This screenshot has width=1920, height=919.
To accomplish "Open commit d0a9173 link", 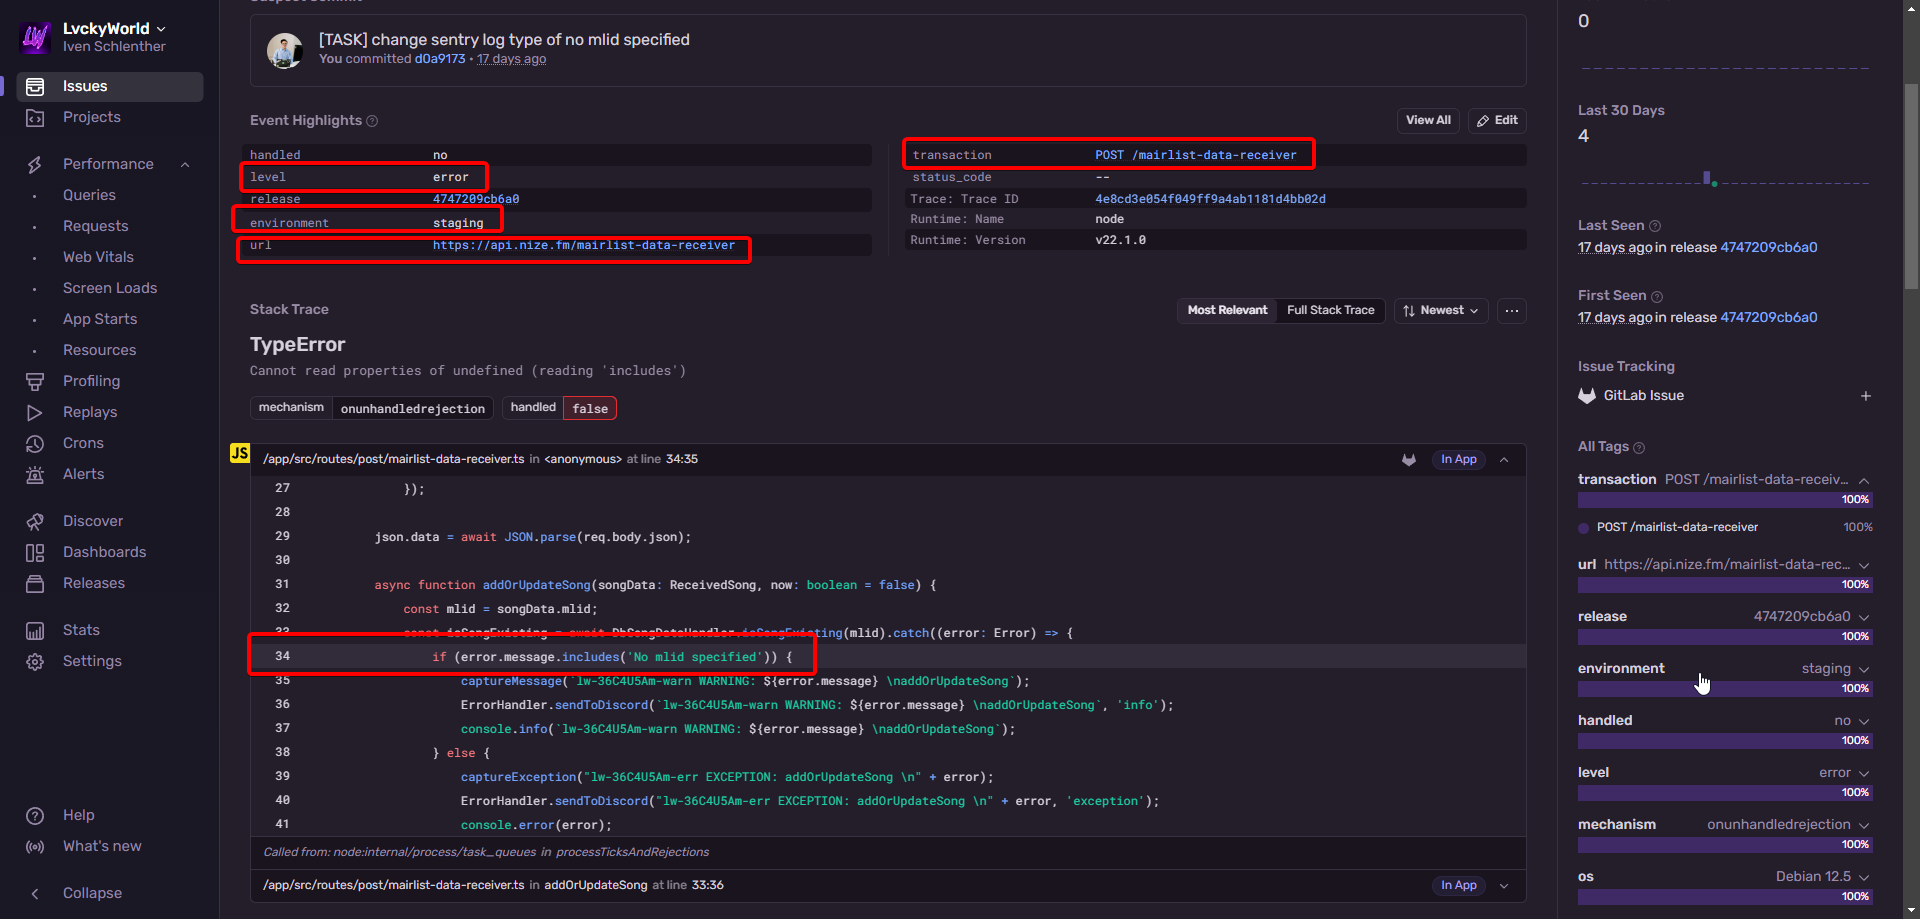I will pyautogui.click(x=440, y=59).
